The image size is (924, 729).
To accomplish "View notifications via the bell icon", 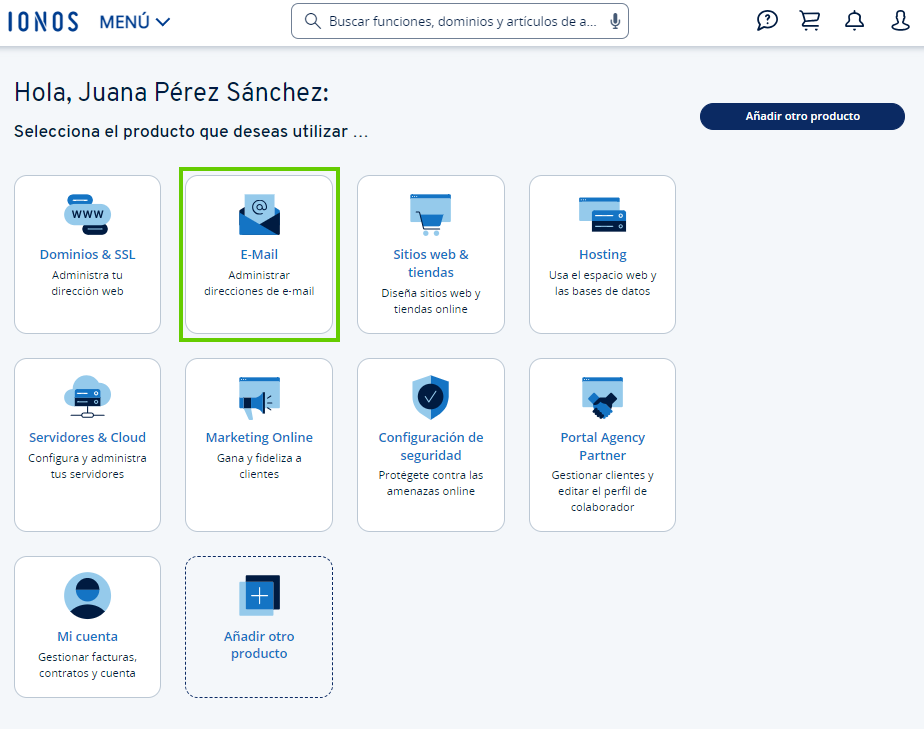I will coord(854,21).
